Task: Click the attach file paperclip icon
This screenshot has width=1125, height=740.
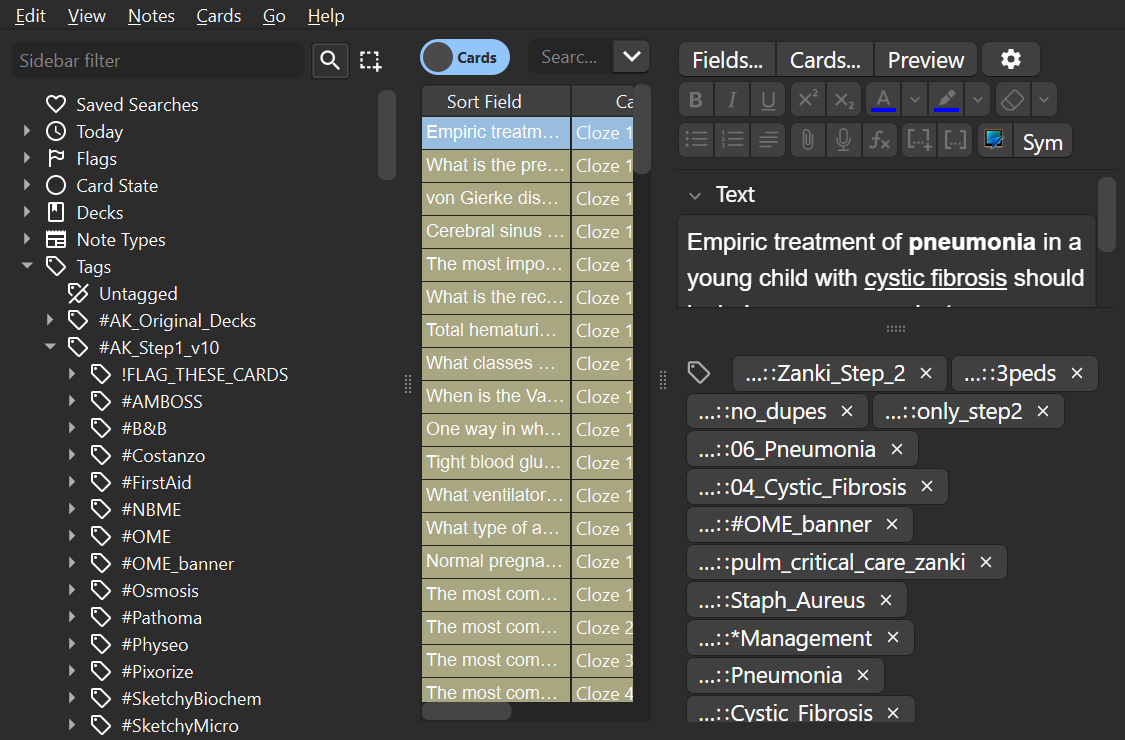Action: tap(807, 141)
